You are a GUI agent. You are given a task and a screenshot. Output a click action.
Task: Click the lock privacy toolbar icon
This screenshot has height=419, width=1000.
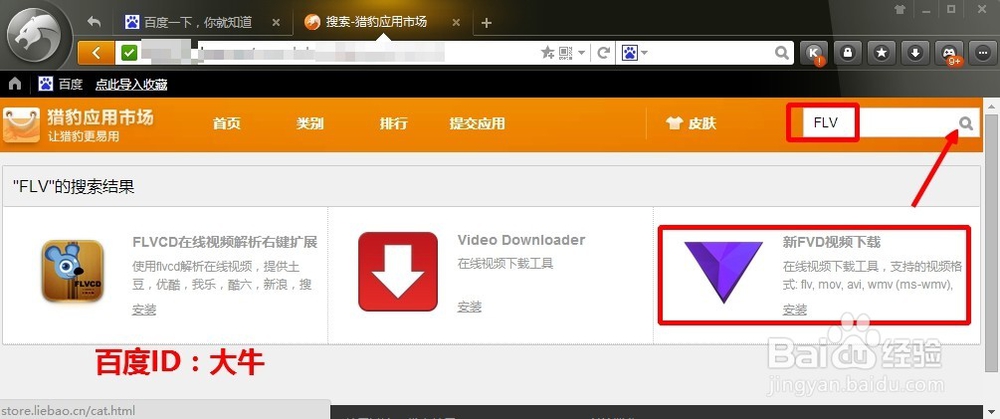(x=848, y=54)
